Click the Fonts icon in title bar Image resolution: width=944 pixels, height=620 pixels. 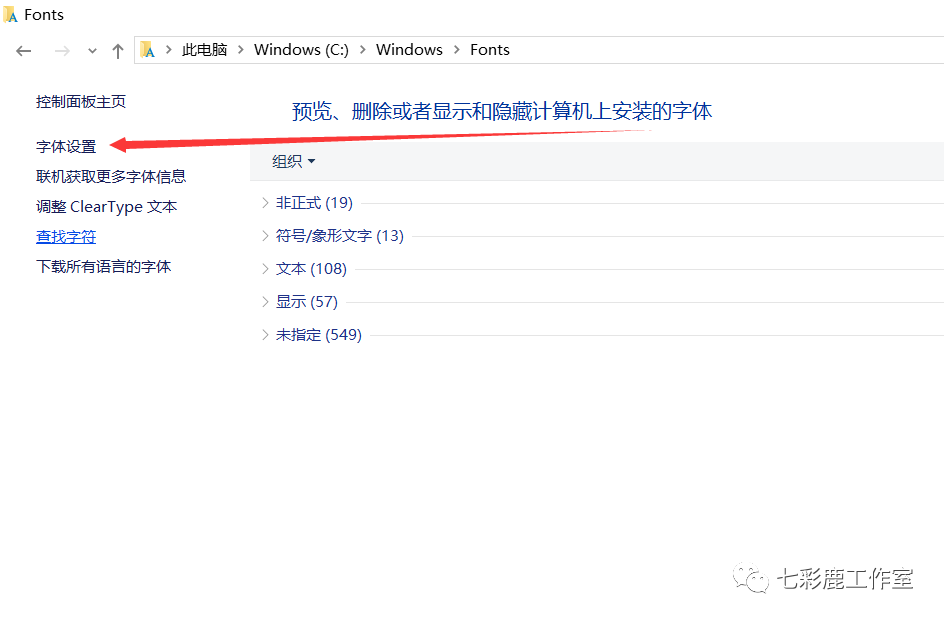pyautogui.click(x=10, y=14)
